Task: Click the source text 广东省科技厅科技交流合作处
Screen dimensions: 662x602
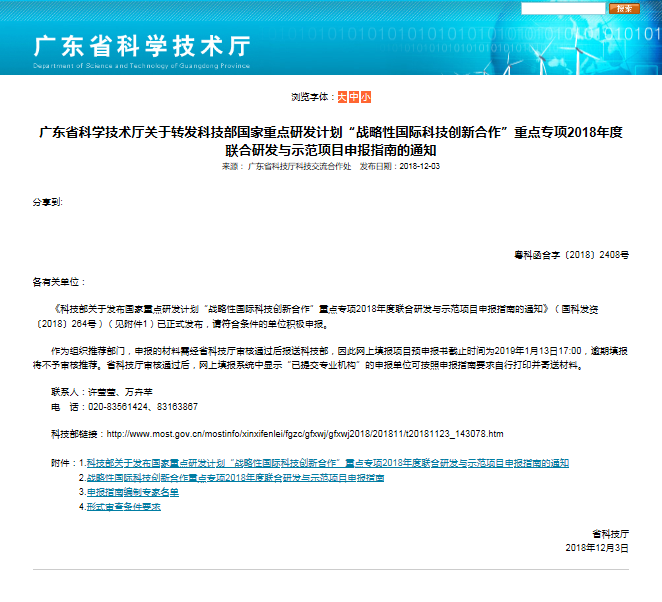Action: (x=299, y=166)
